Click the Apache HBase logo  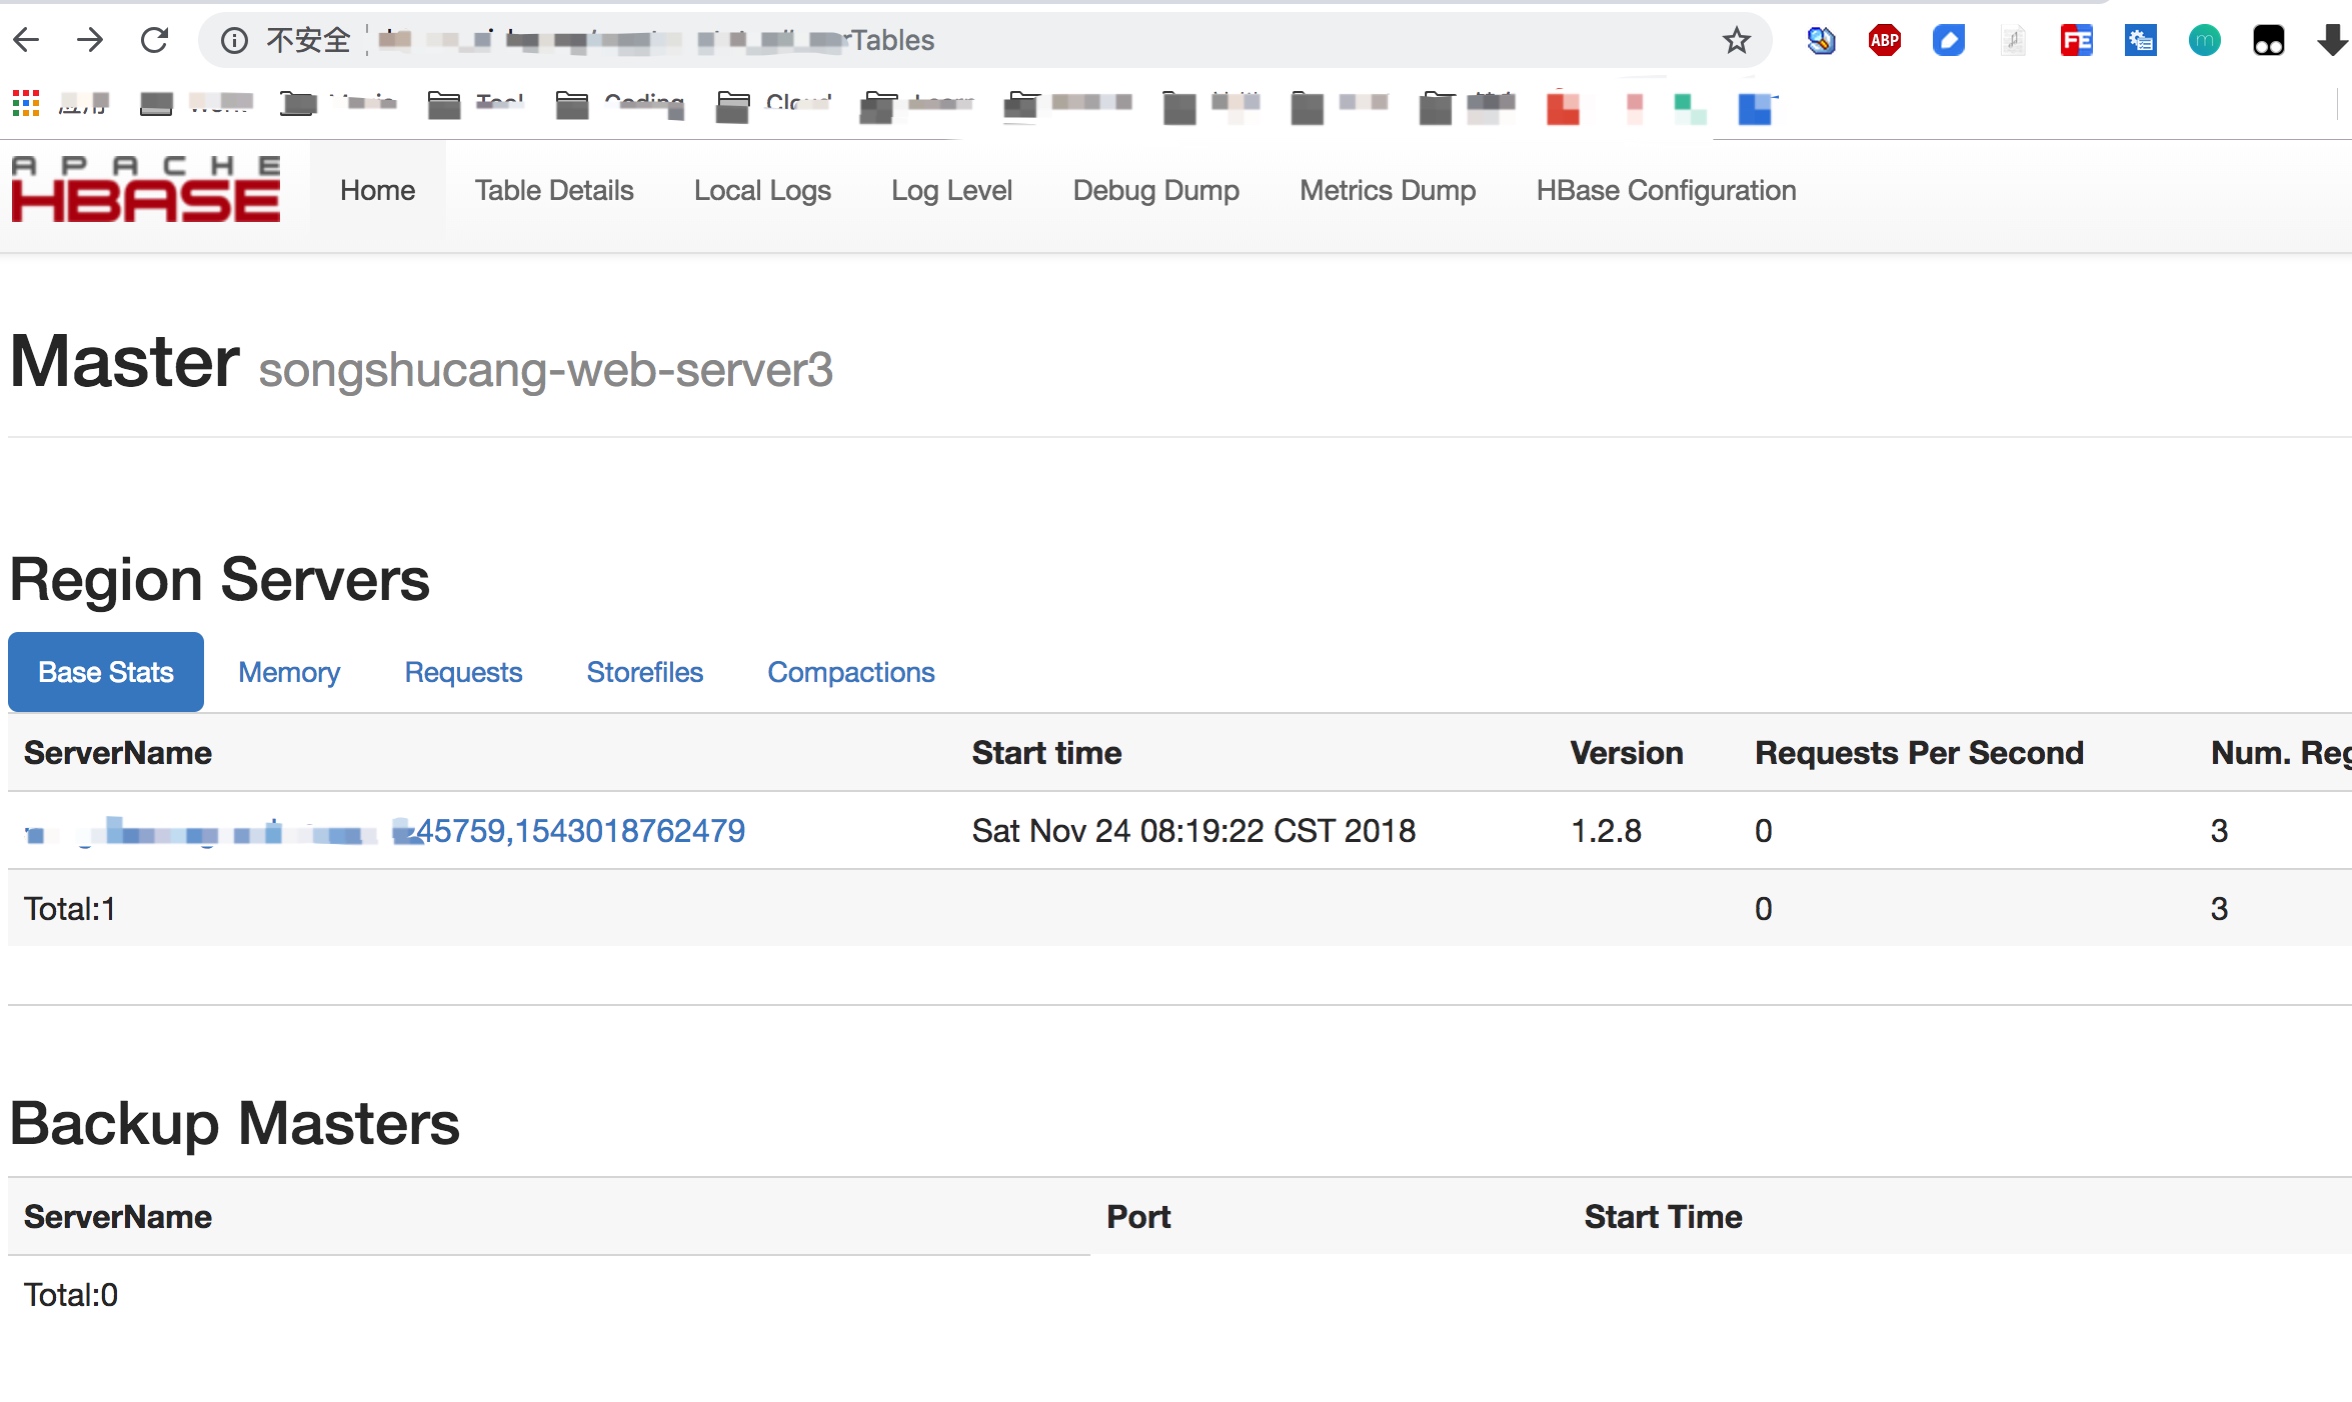click(x=146, y=190)
